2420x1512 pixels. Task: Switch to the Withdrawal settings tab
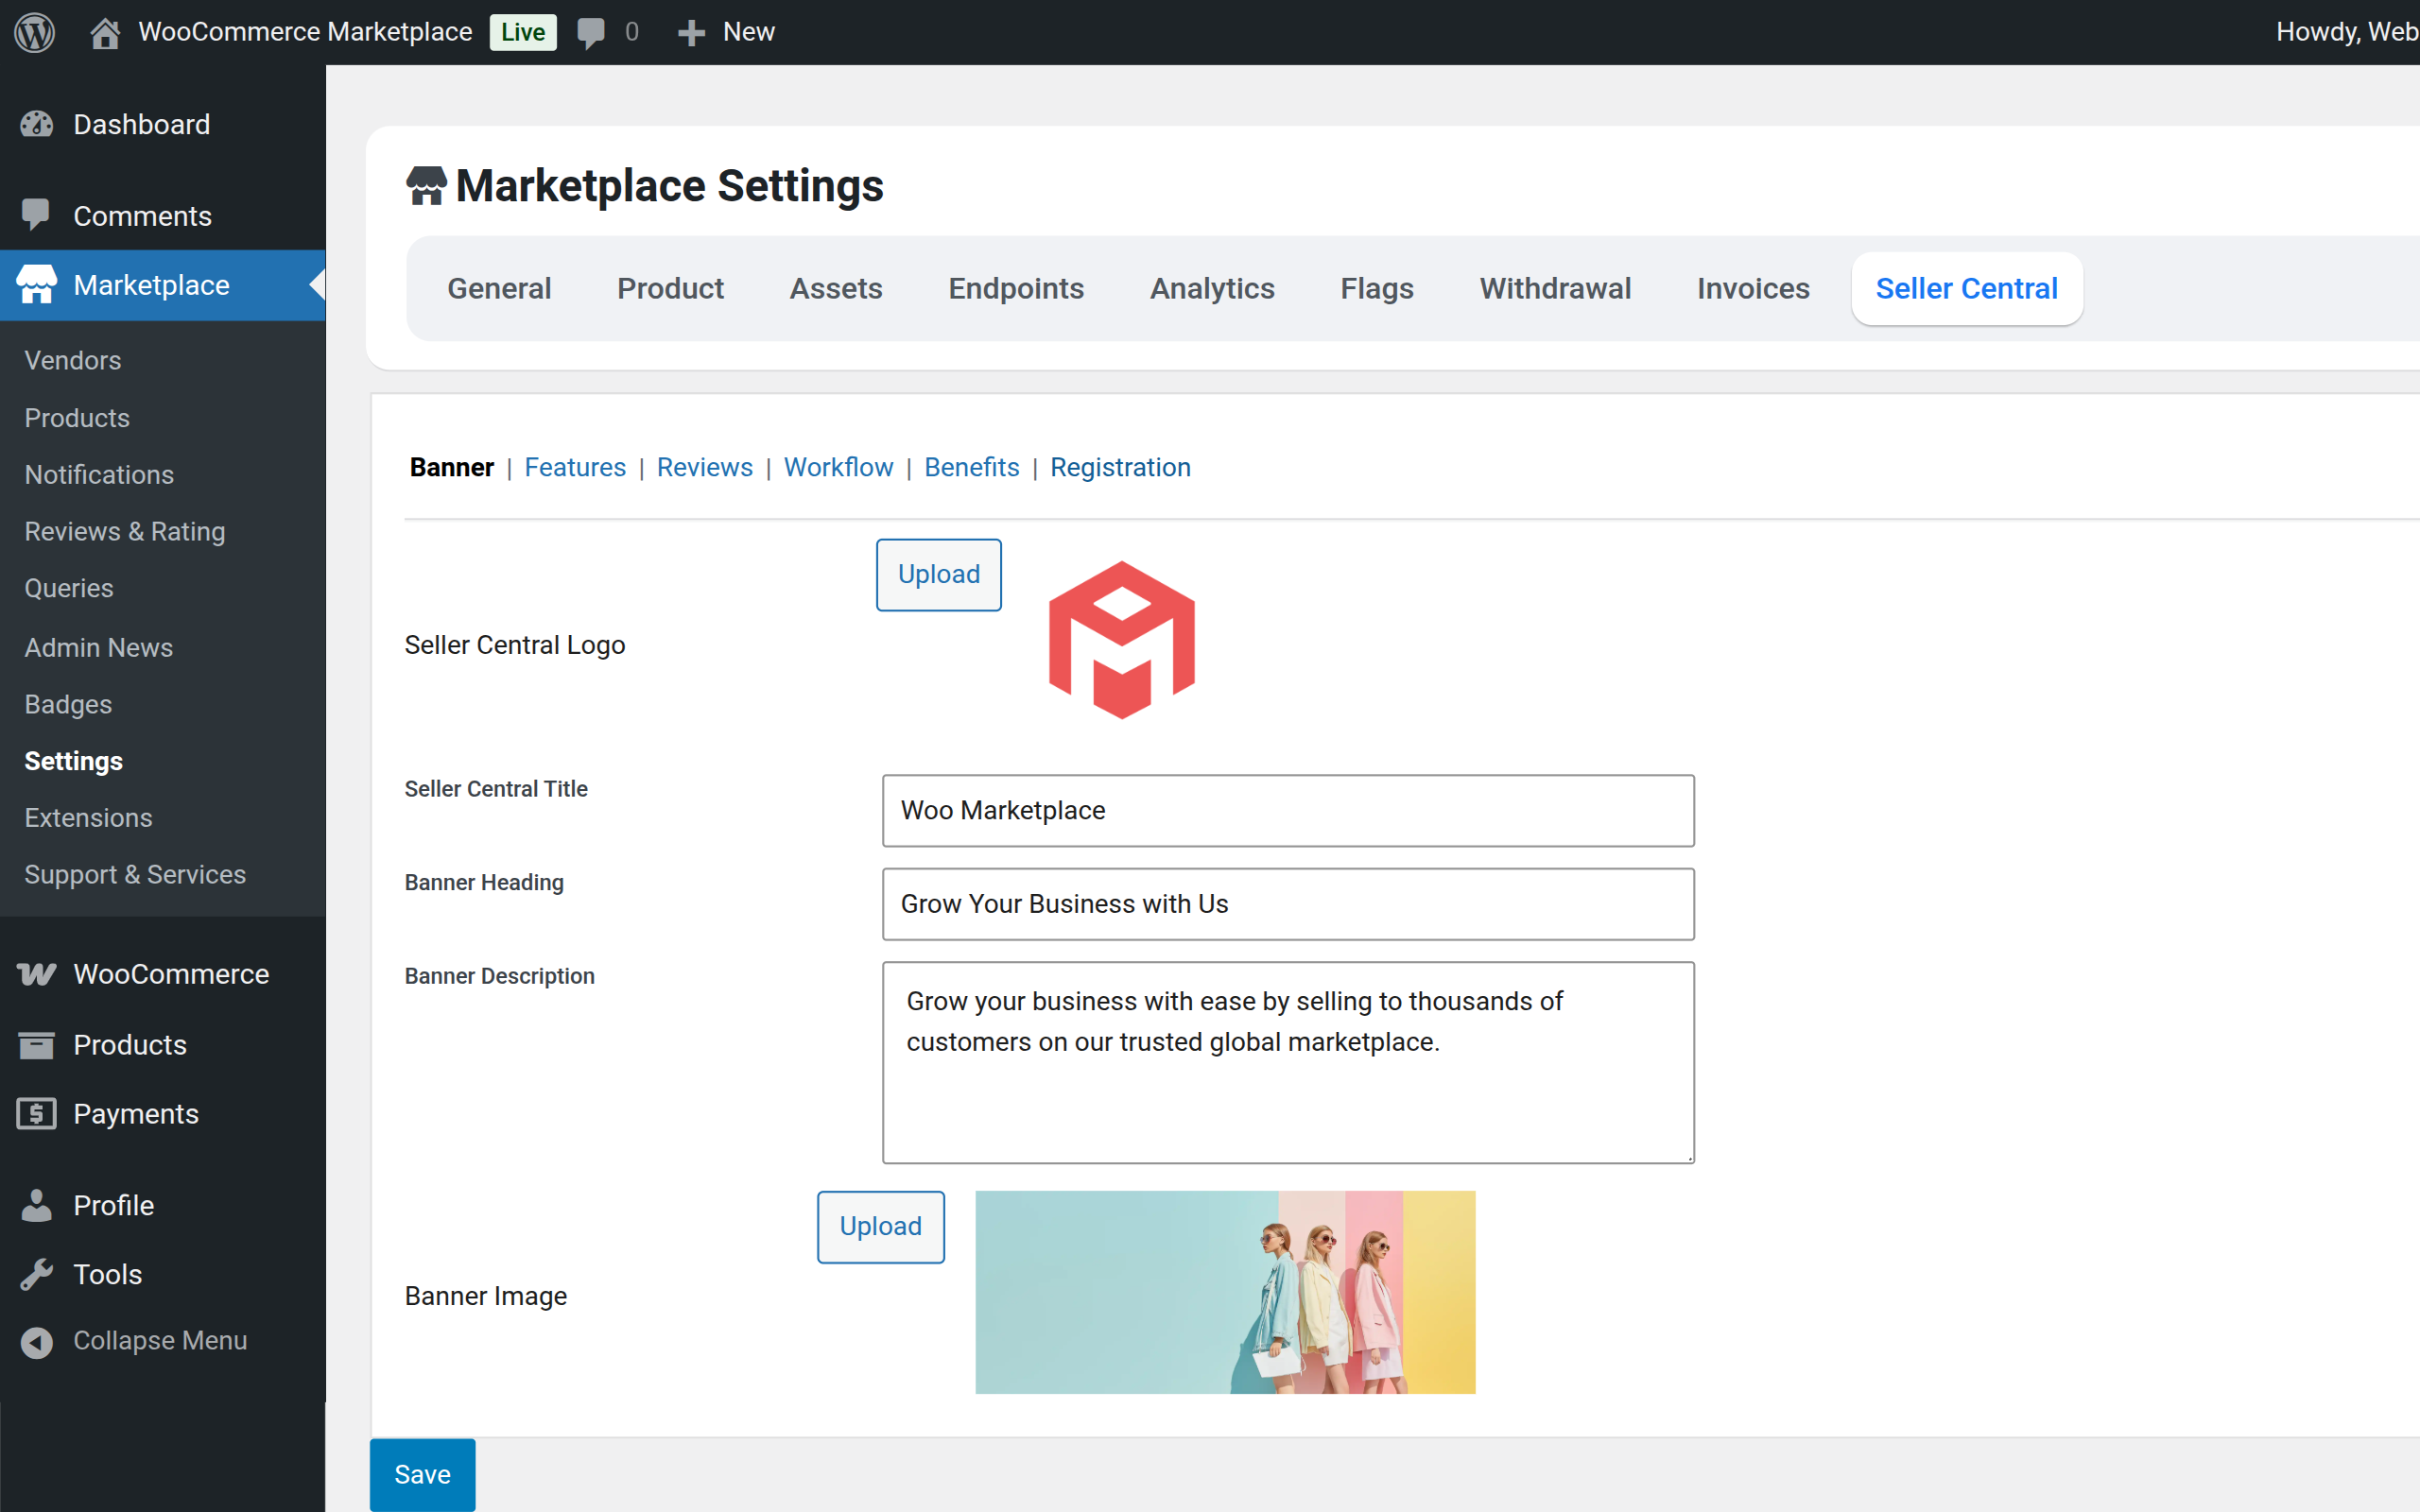point(1555,288)
